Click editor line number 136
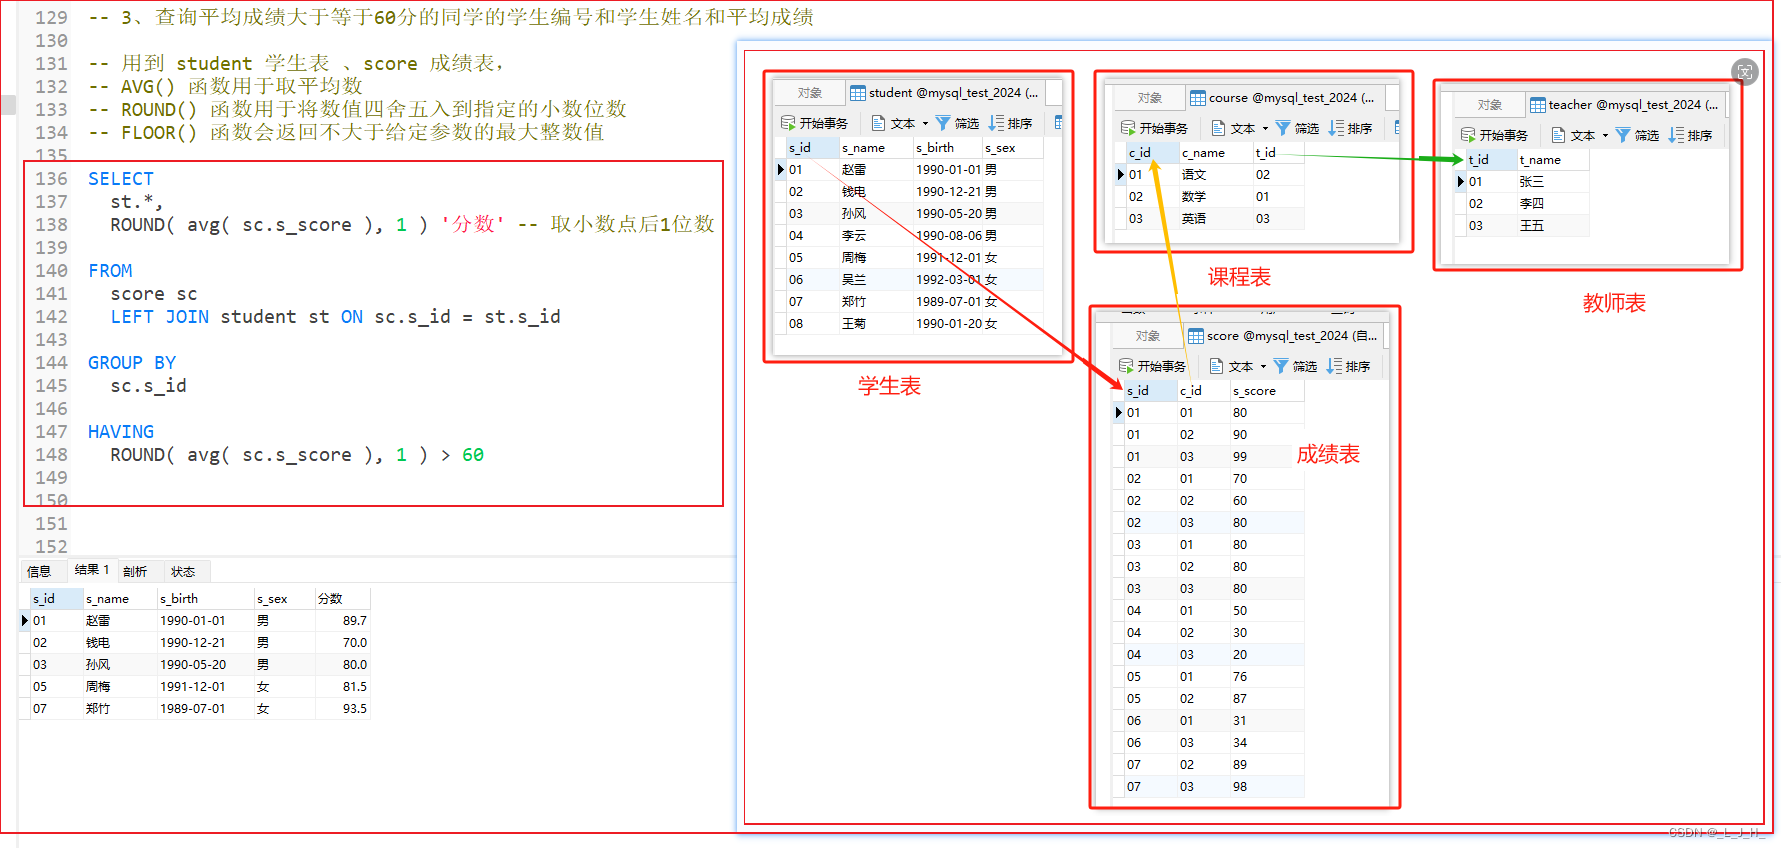The height and width of the screenshot is (848, 1781). click(51, 178)
